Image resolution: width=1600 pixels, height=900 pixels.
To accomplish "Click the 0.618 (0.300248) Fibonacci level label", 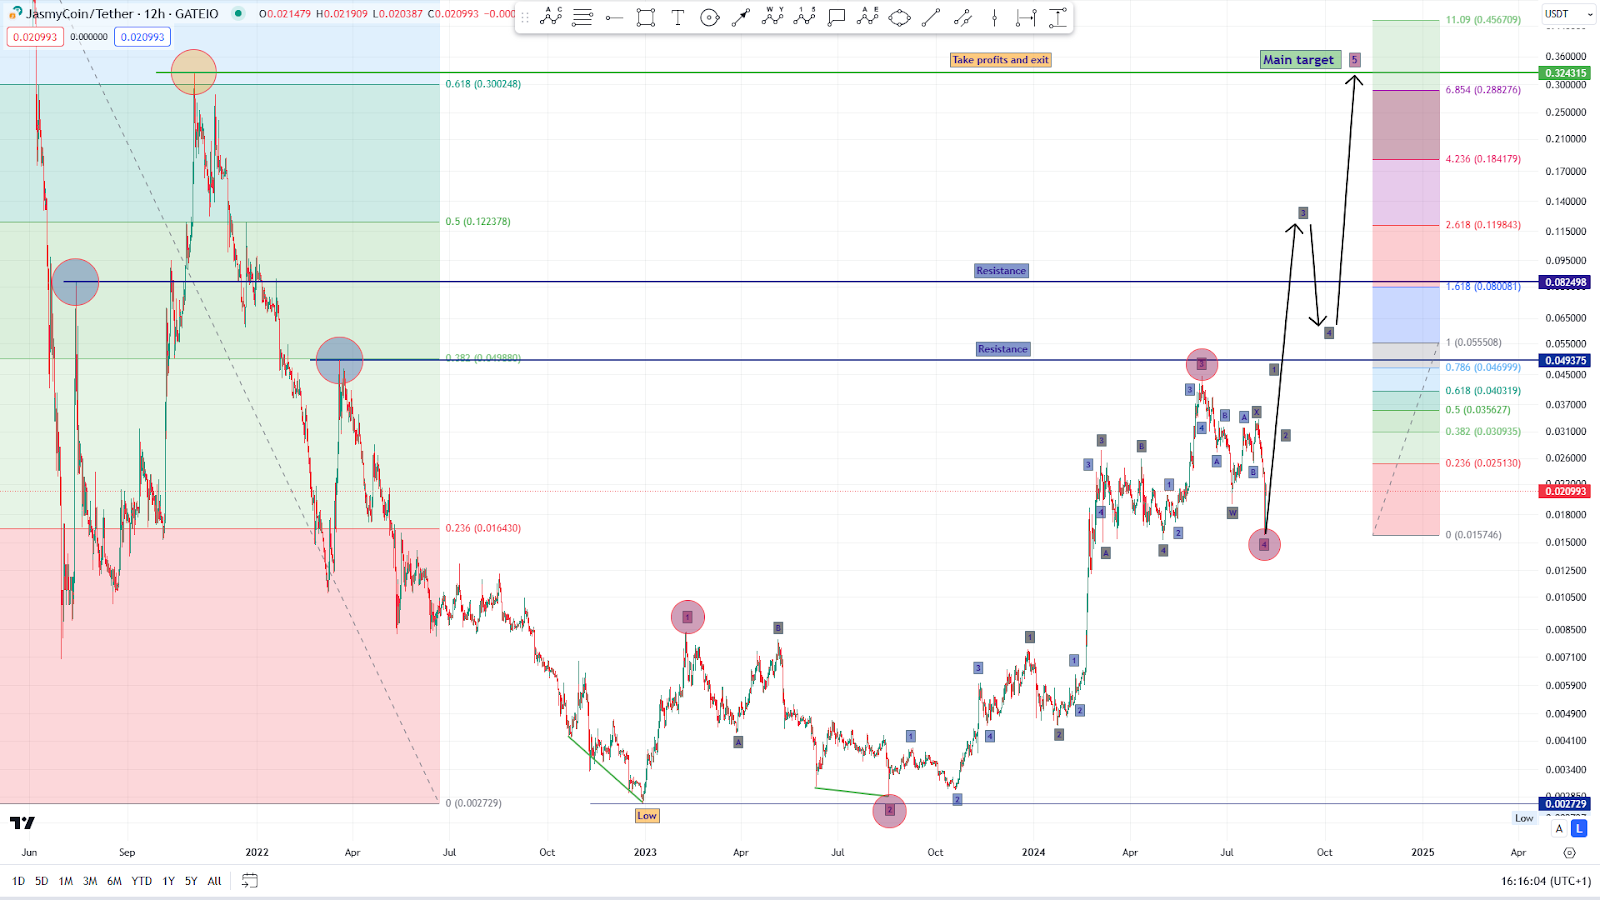I will point(483,84).
